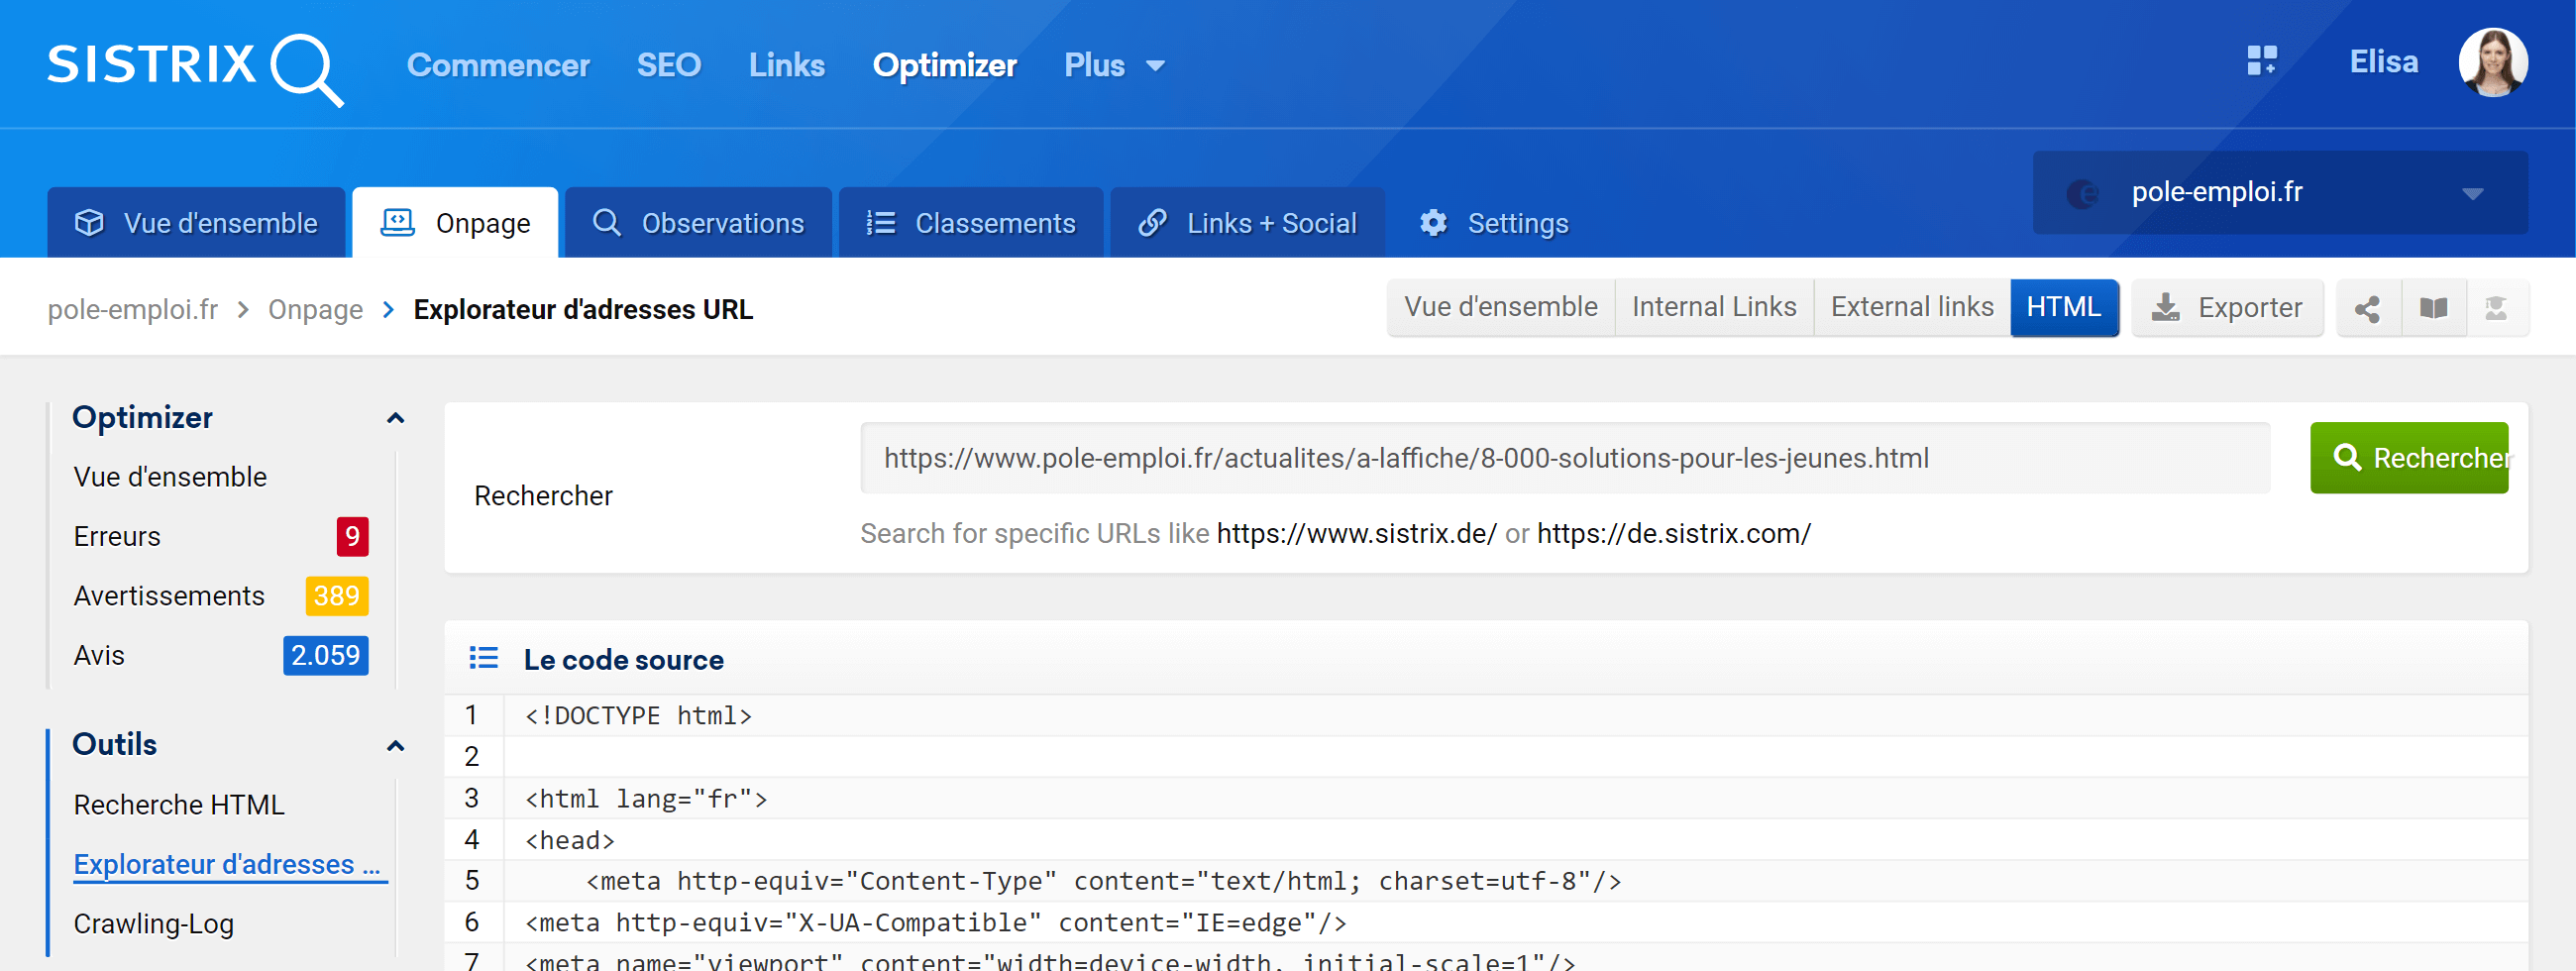Click the list icon beside Le code source
The width and height of the screenshot is (2576, 971).
pyautogui.click(x=483, y=658)
